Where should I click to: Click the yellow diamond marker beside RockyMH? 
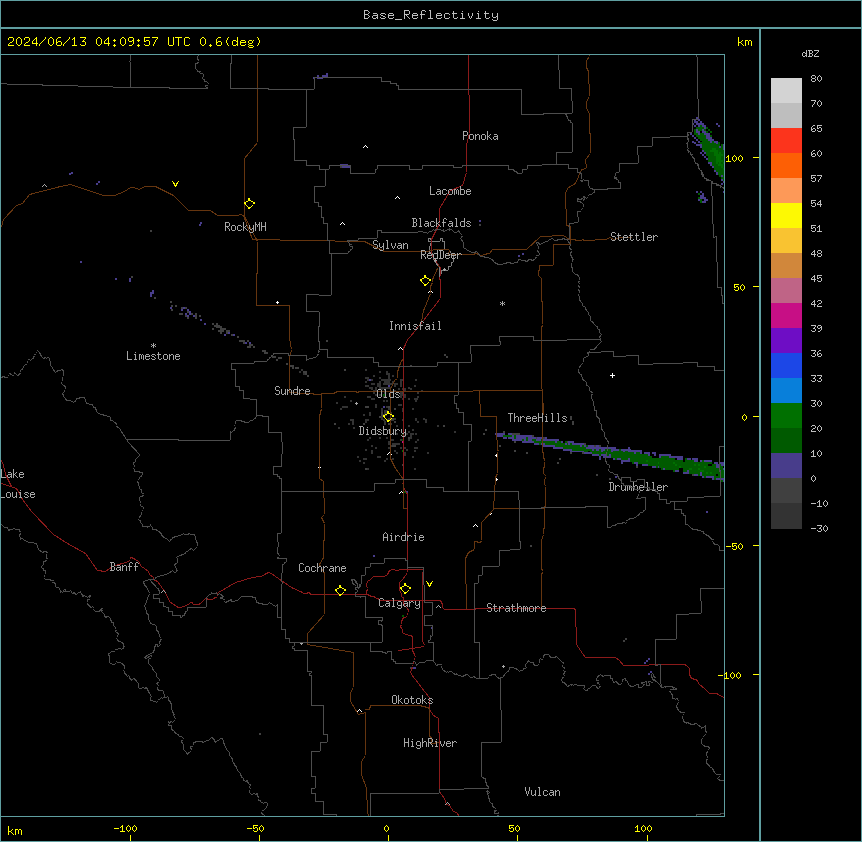pos(249,203)
